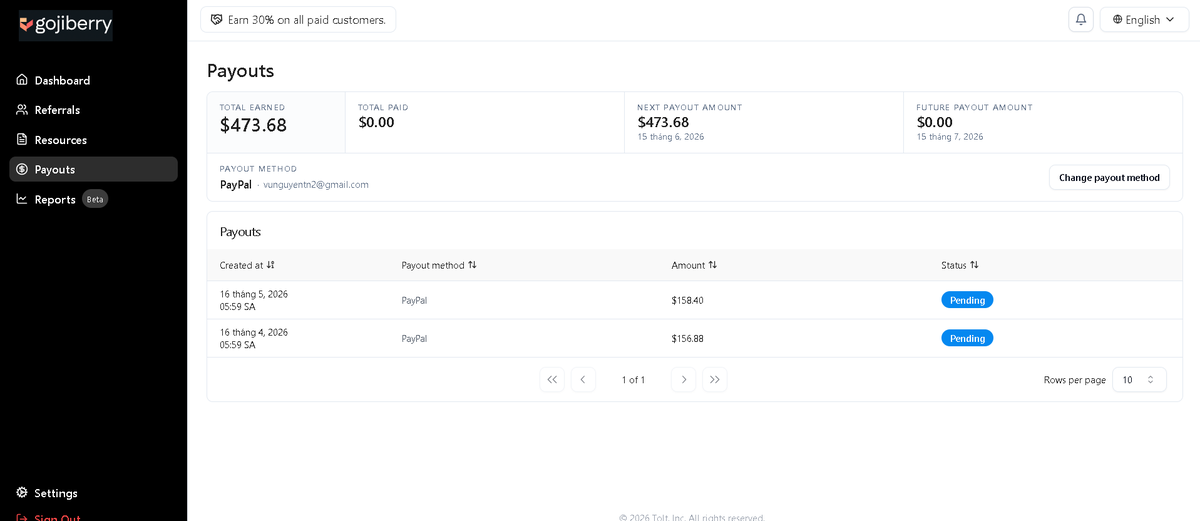The image size is (1200, 521).
Task: Click the Change payout method button
Action: (x=1109, y=177)
